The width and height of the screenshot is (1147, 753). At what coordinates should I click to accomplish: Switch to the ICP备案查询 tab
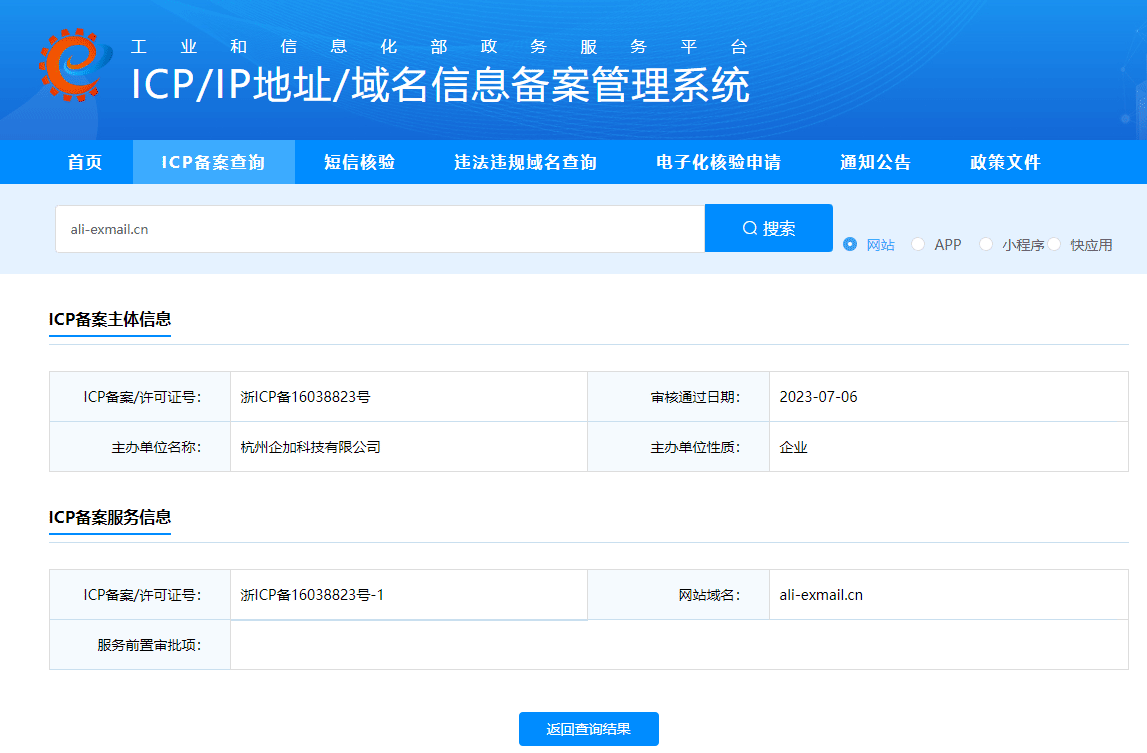click(213, 162)
